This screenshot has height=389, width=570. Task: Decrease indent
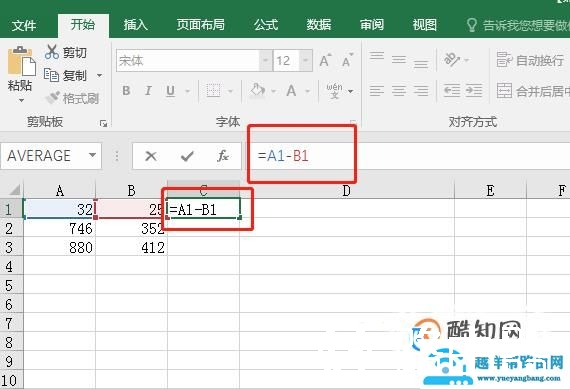point(452,91)
